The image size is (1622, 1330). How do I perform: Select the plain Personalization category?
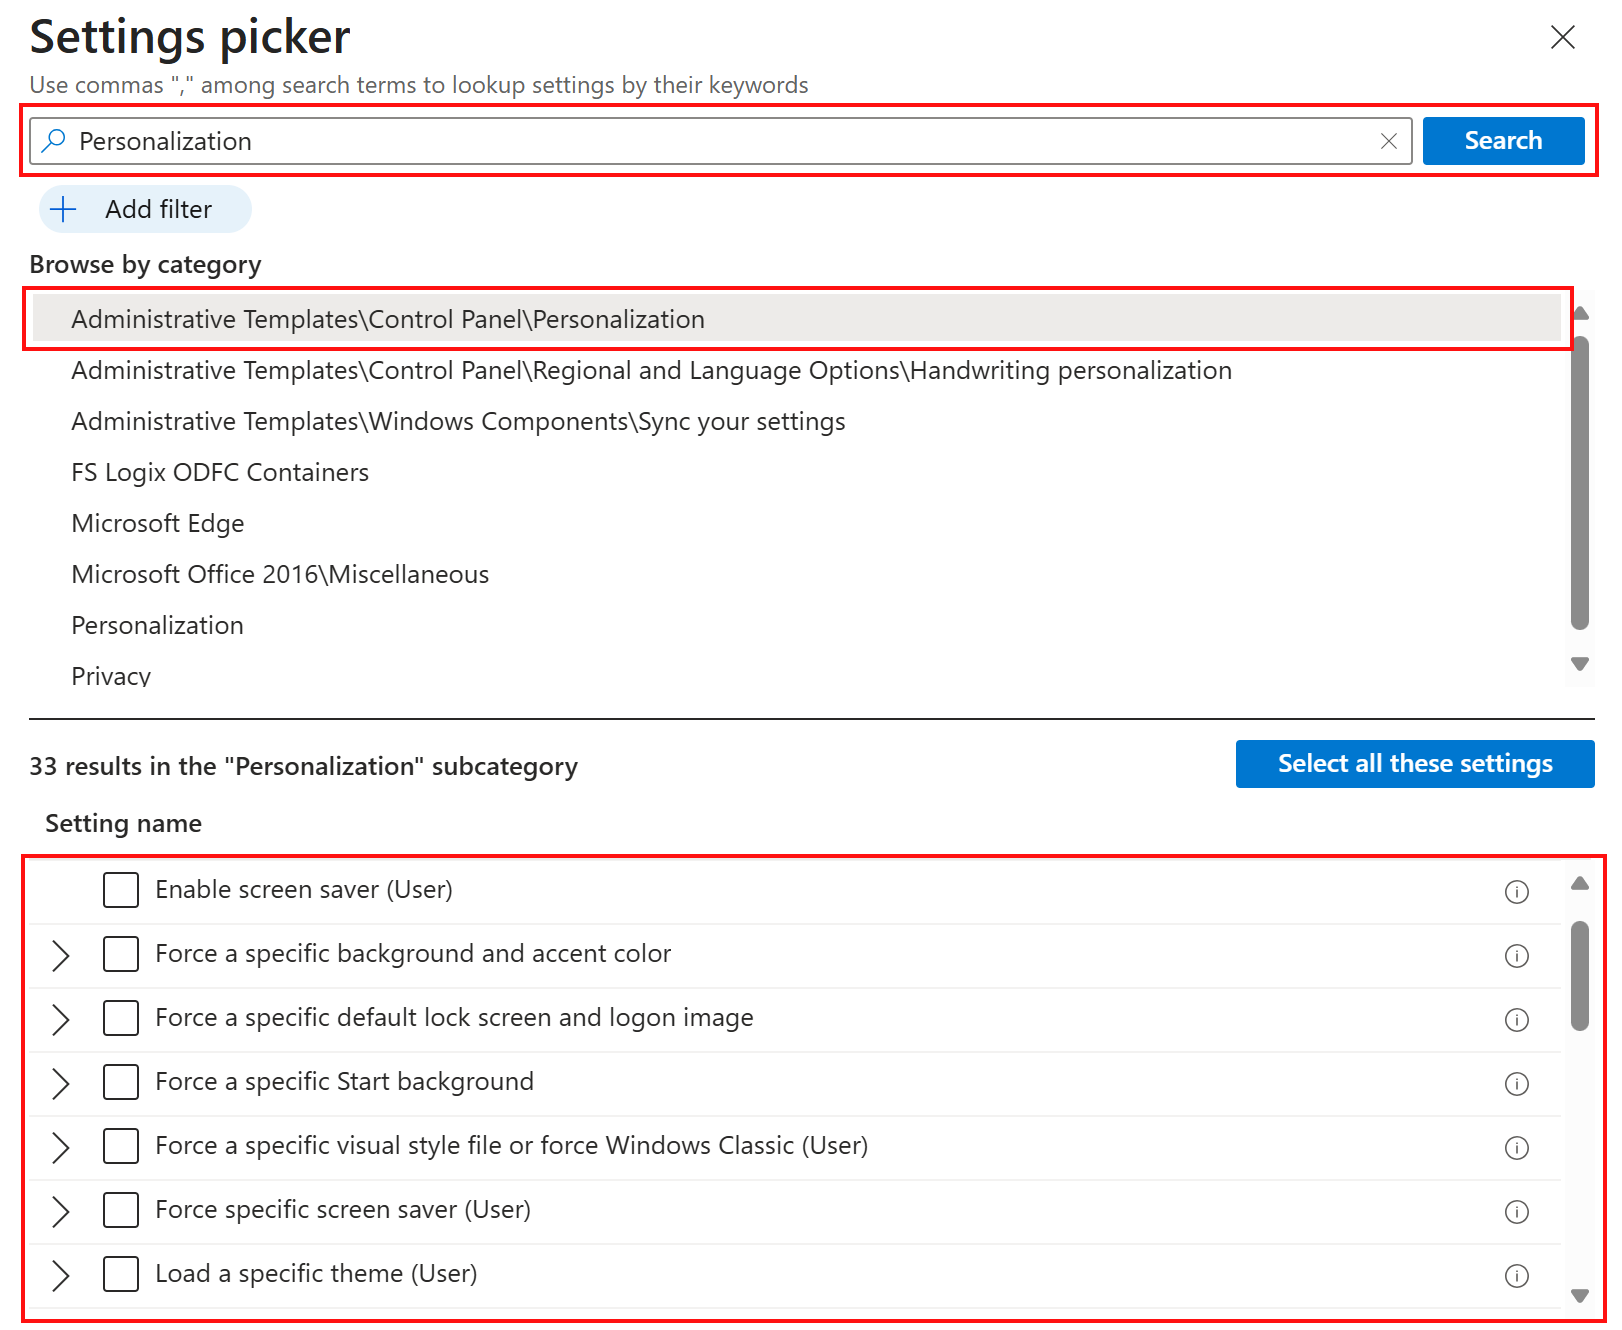pos(796,625)
